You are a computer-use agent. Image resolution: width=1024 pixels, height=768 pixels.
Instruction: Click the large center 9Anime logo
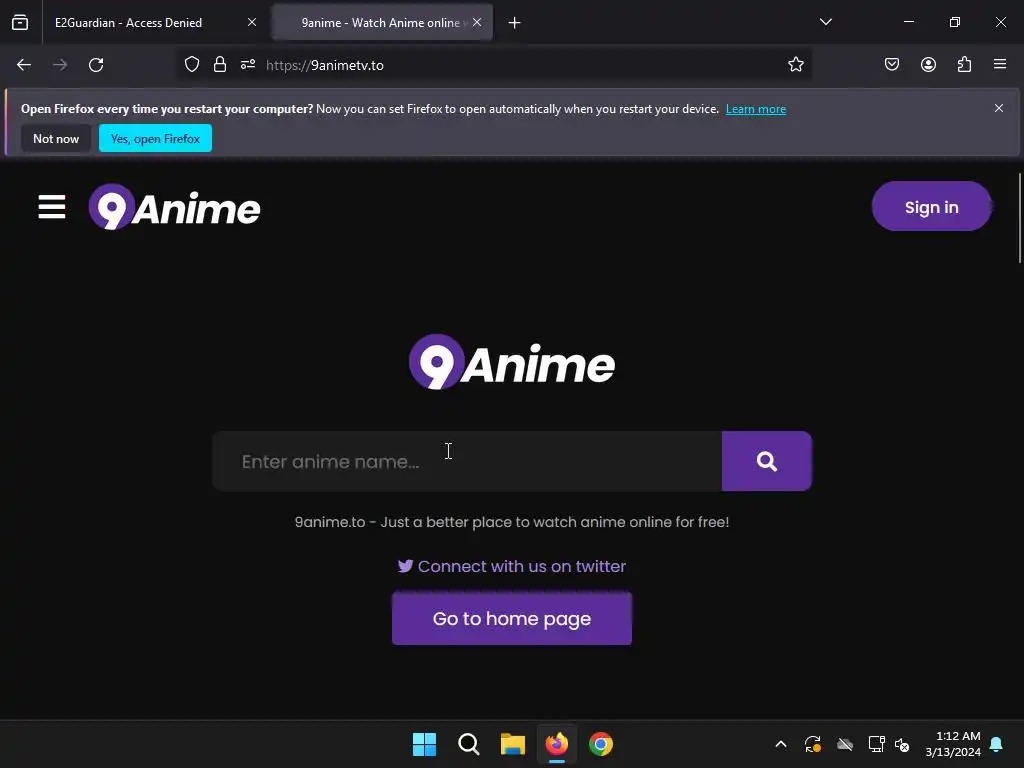[x=511, y=362]
